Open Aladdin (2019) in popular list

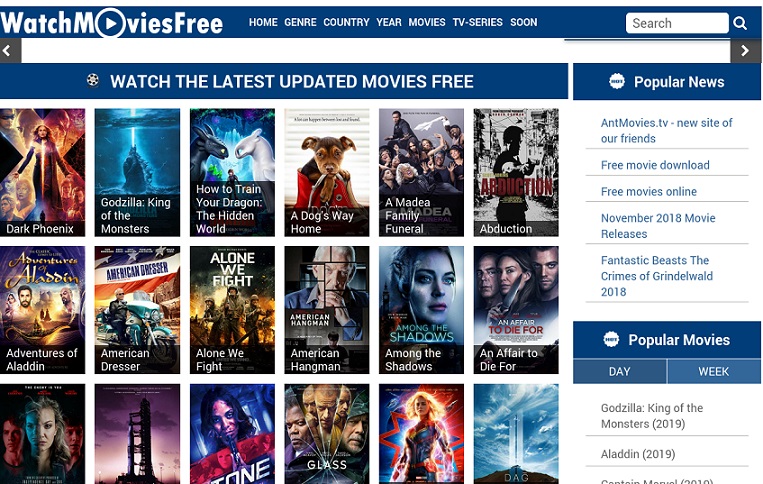[x=638, y=454]
